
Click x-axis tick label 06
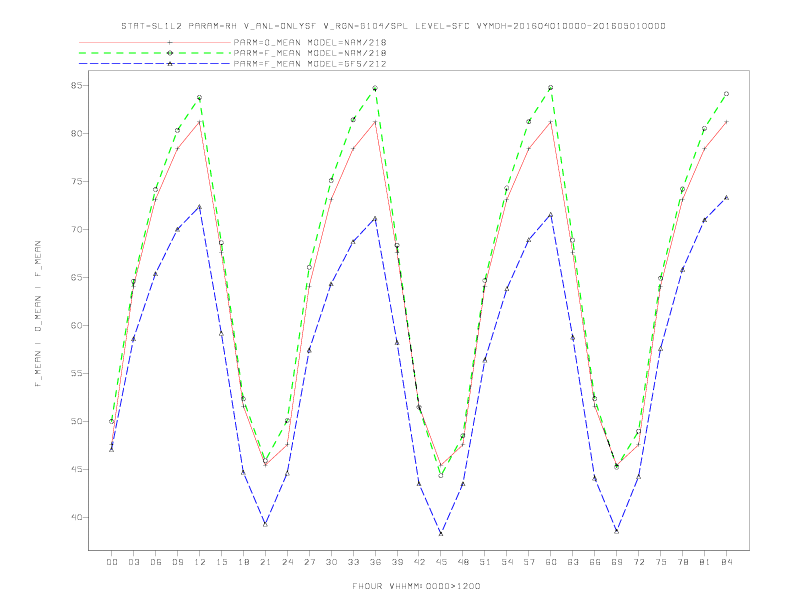coord(156,562)
